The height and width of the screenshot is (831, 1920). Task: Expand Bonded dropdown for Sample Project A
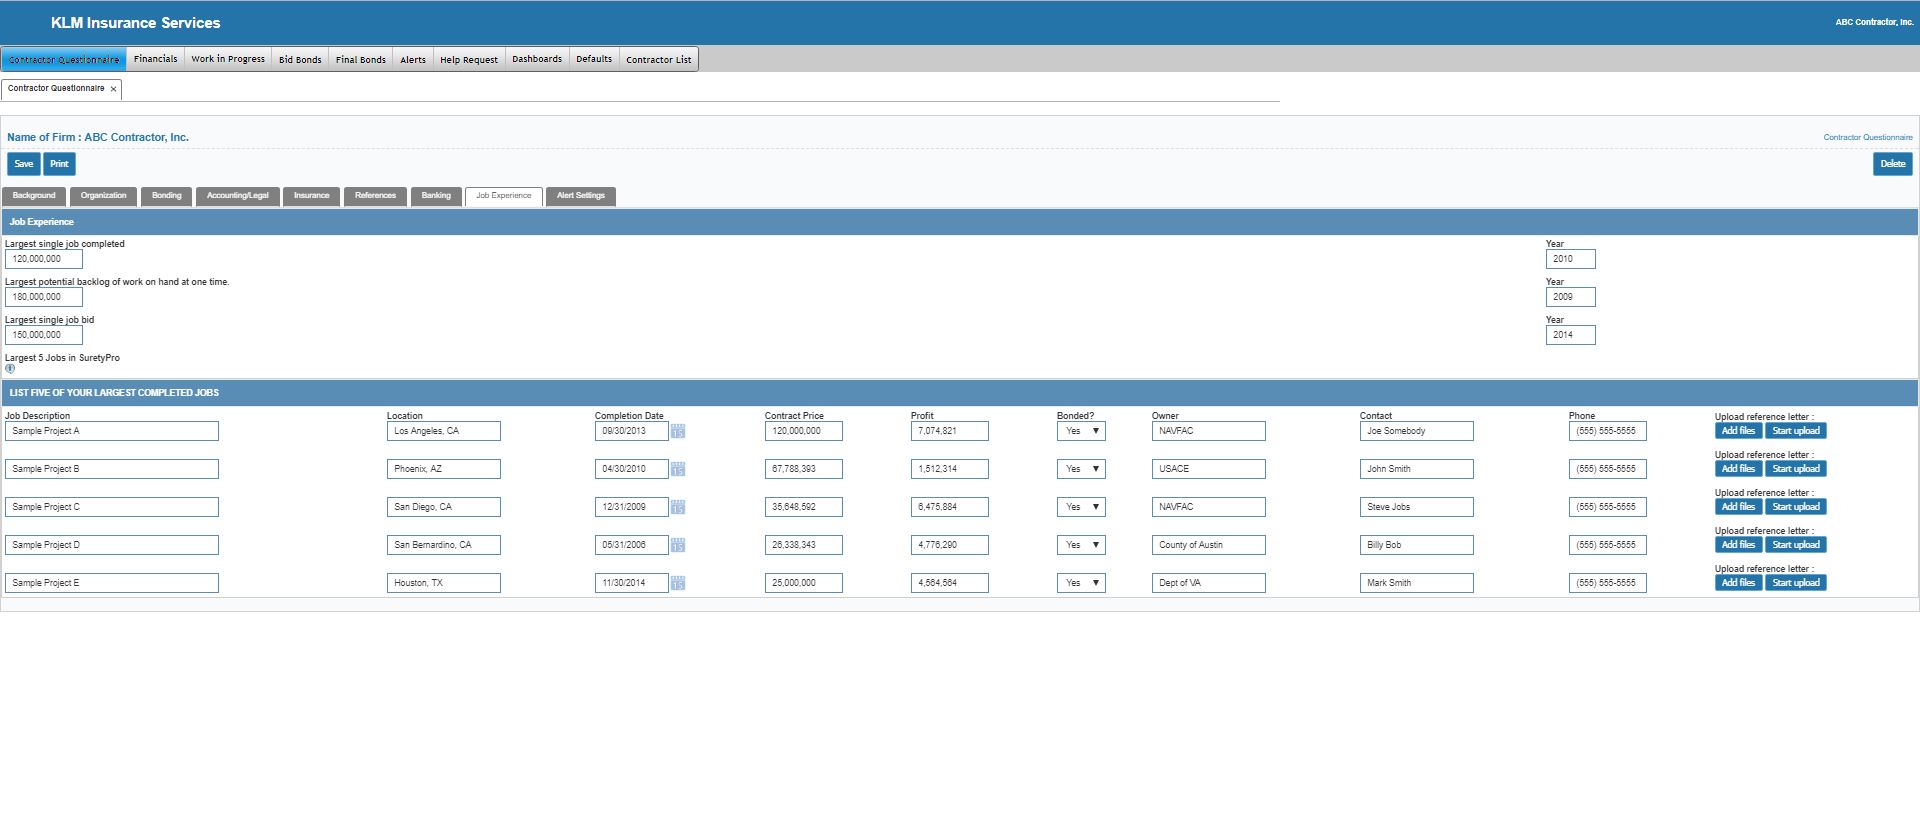(1081, 431)
